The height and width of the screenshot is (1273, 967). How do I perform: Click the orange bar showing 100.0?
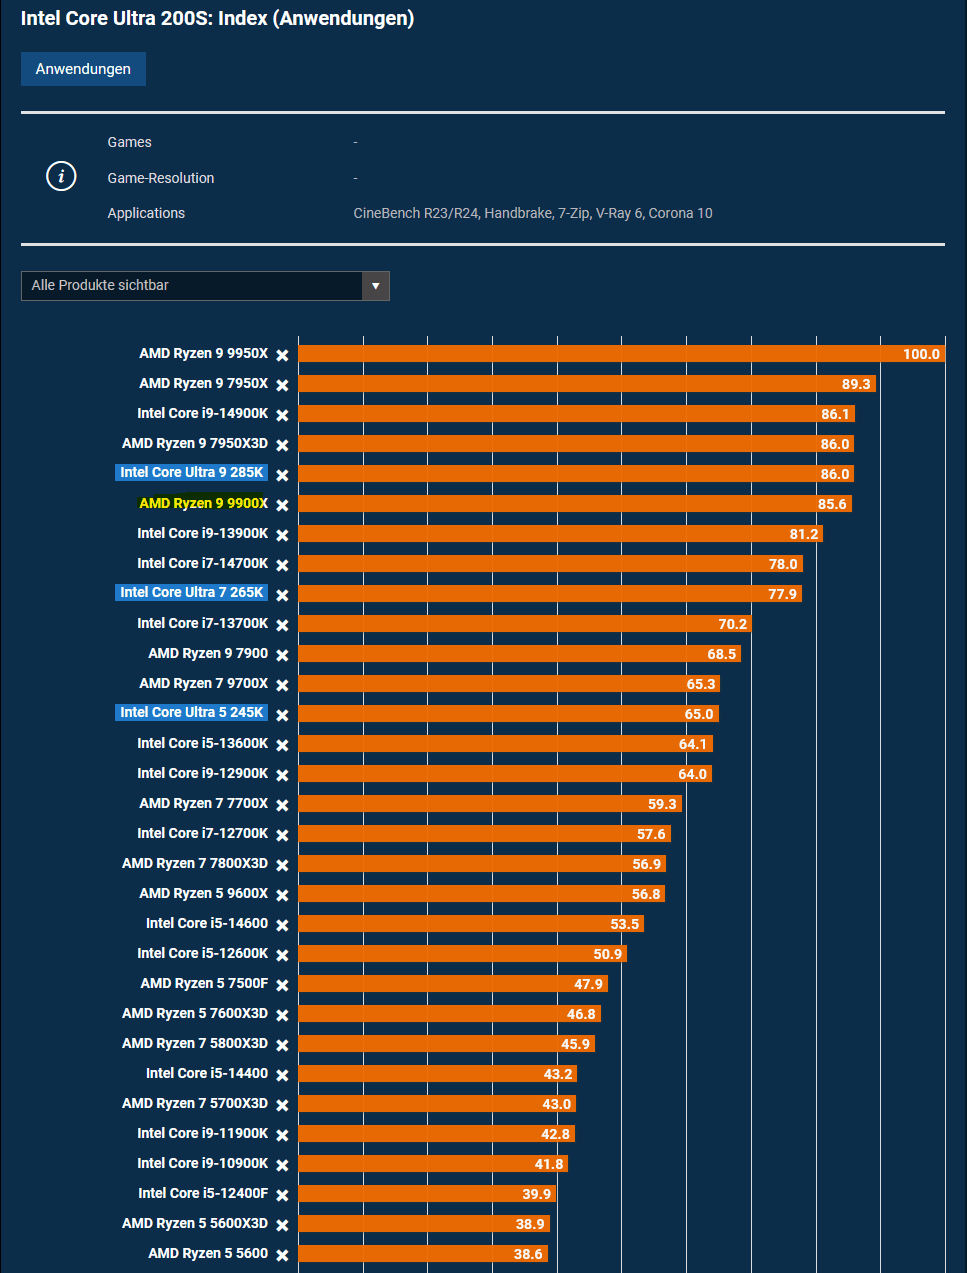click(620, 354)
